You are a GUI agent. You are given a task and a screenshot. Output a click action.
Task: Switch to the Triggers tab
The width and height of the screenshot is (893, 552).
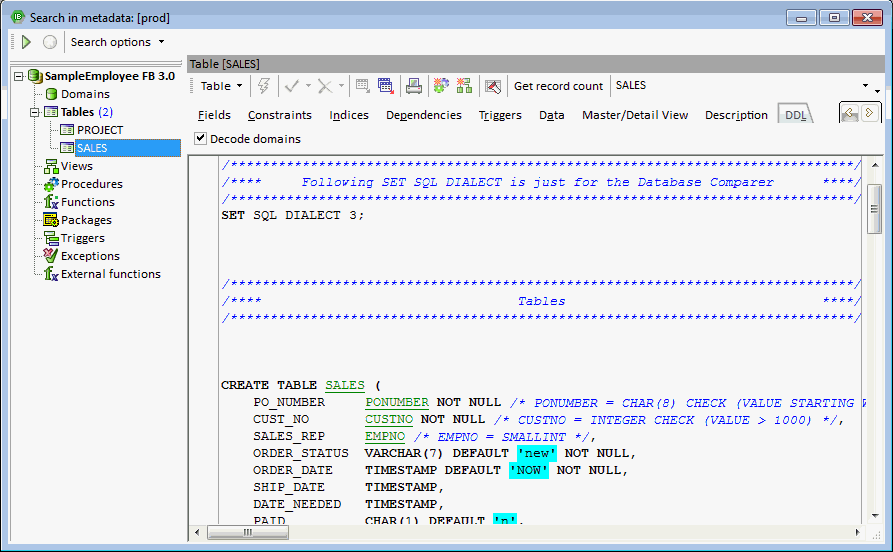click(x=500, y=115)
